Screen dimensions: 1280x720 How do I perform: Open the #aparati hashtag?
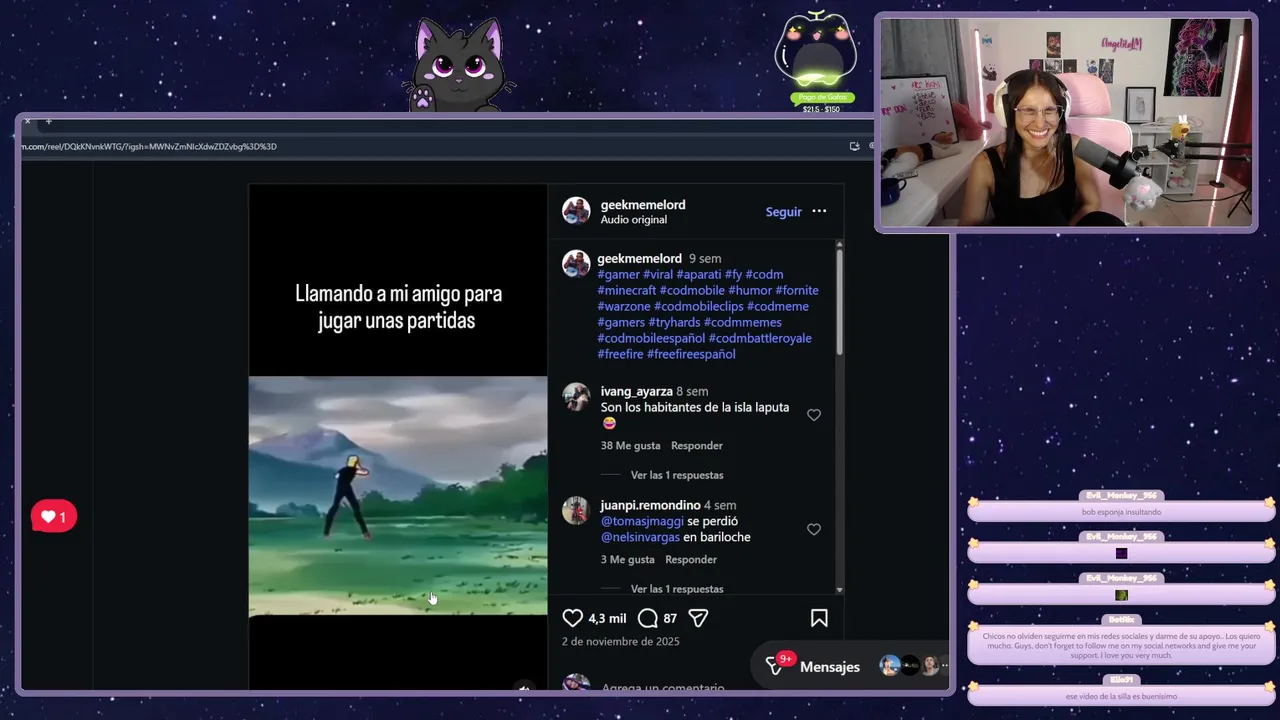(698, 274)
